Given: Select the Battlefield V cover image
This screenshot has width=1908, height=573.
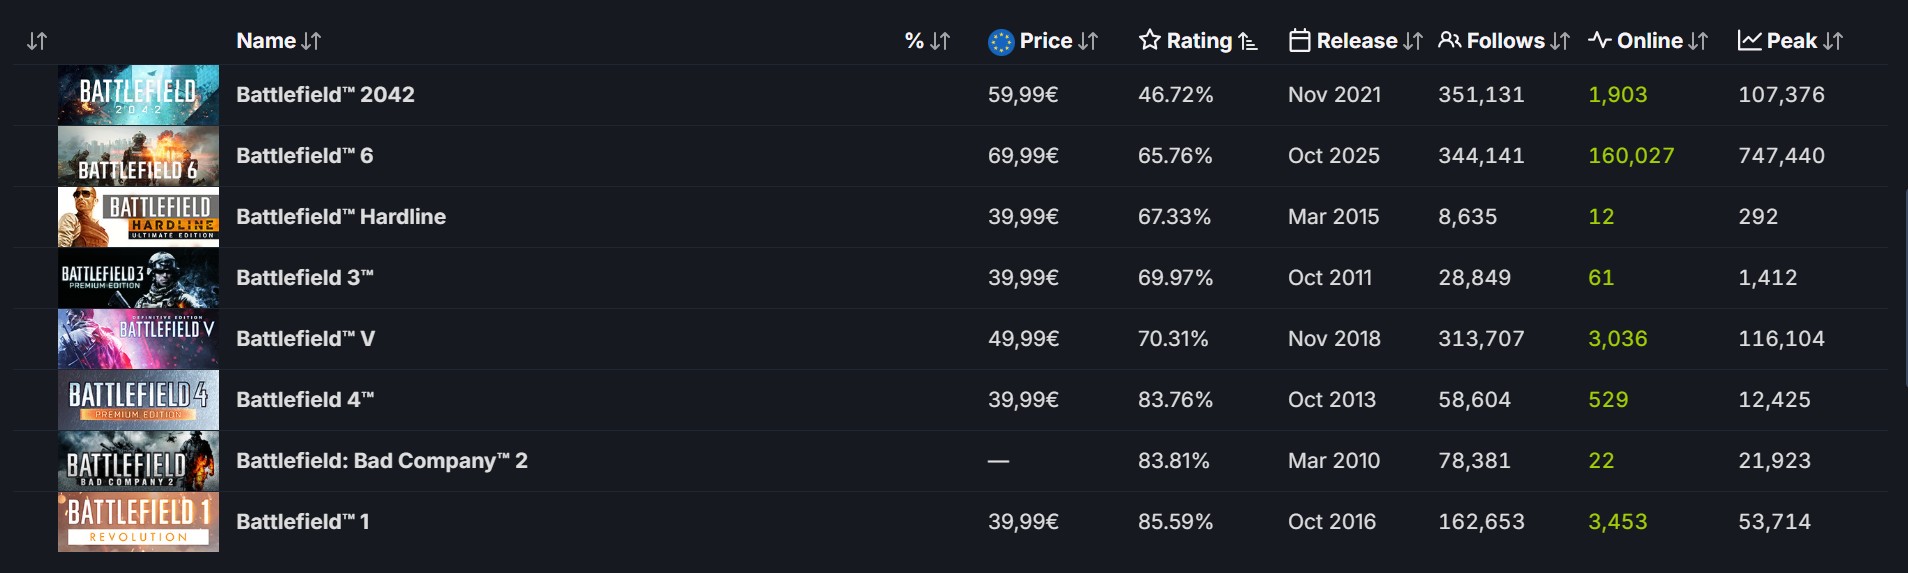Looking at the screenshot, I should point(138,339).
